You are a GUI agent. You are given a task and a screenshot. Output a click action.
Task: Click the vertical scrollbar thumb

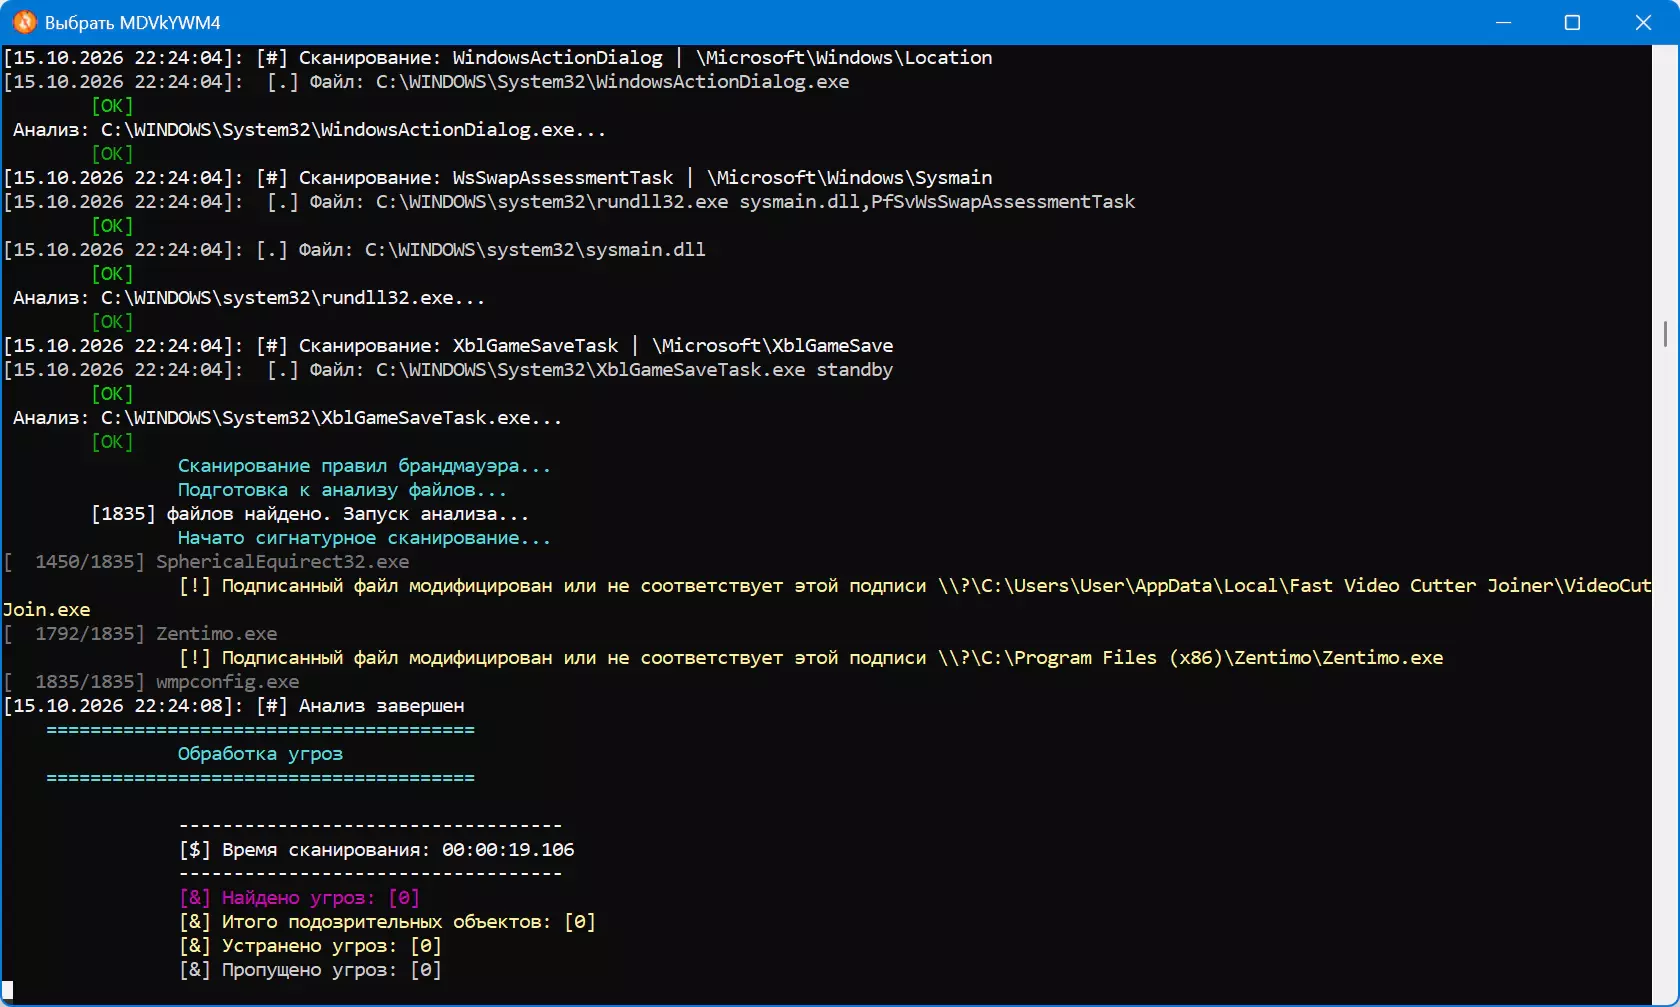click(x=1665, y=334)
